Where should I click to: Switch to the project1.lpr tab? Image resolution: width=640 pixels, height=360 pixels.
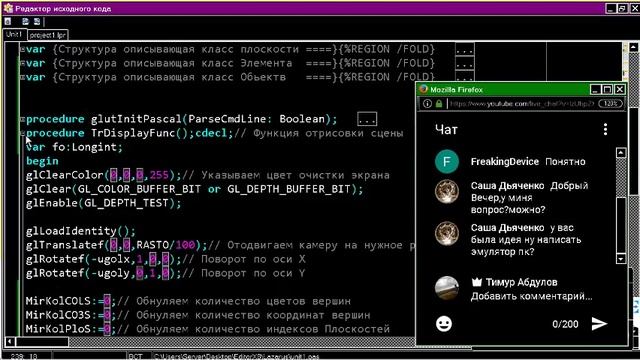47,35
